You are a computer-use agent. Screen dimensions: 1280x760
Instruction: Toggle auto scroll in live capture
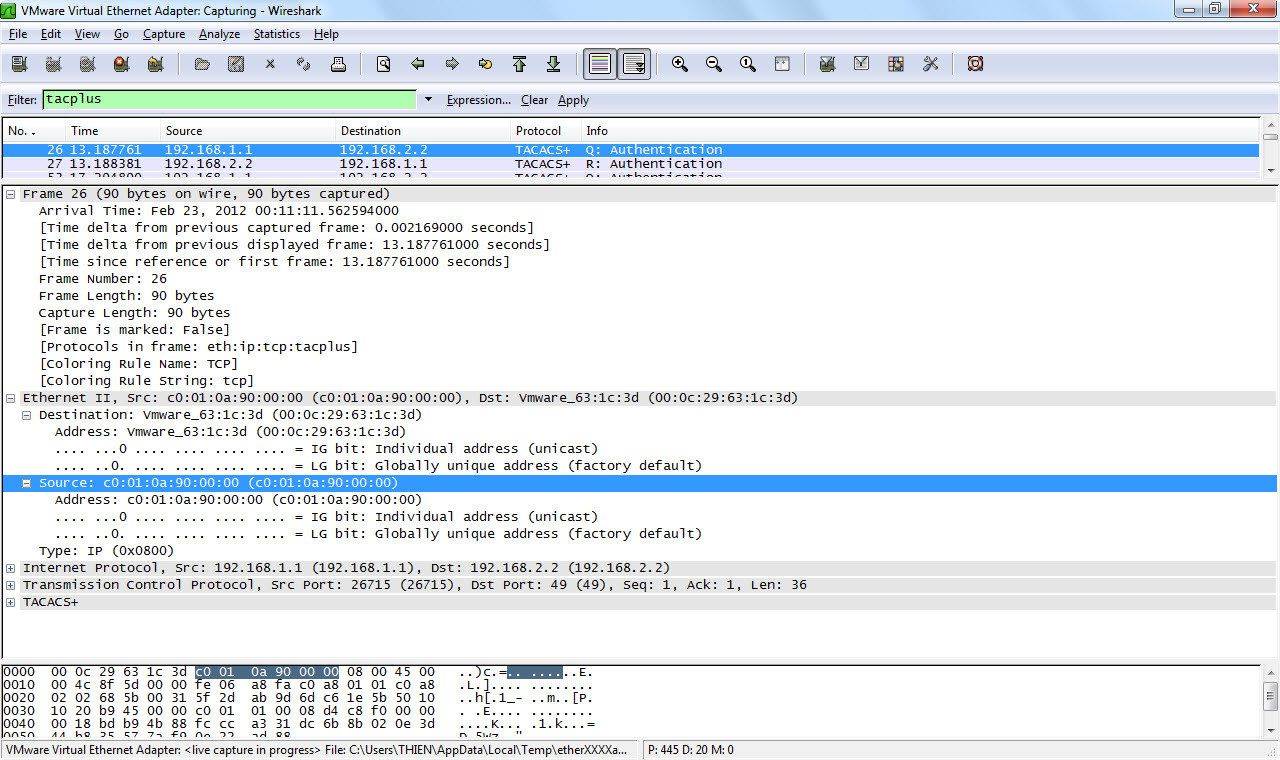[634, 64]
